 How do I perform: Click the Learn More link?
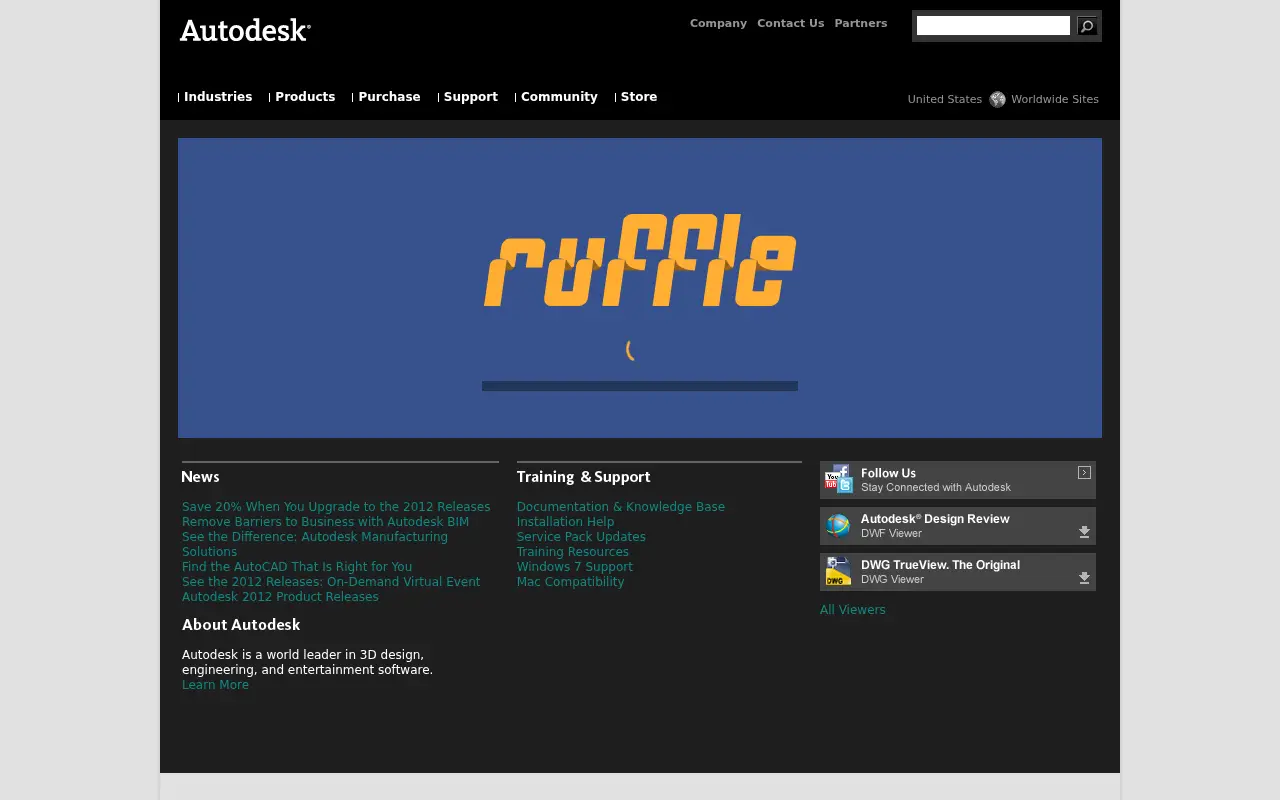215,685
